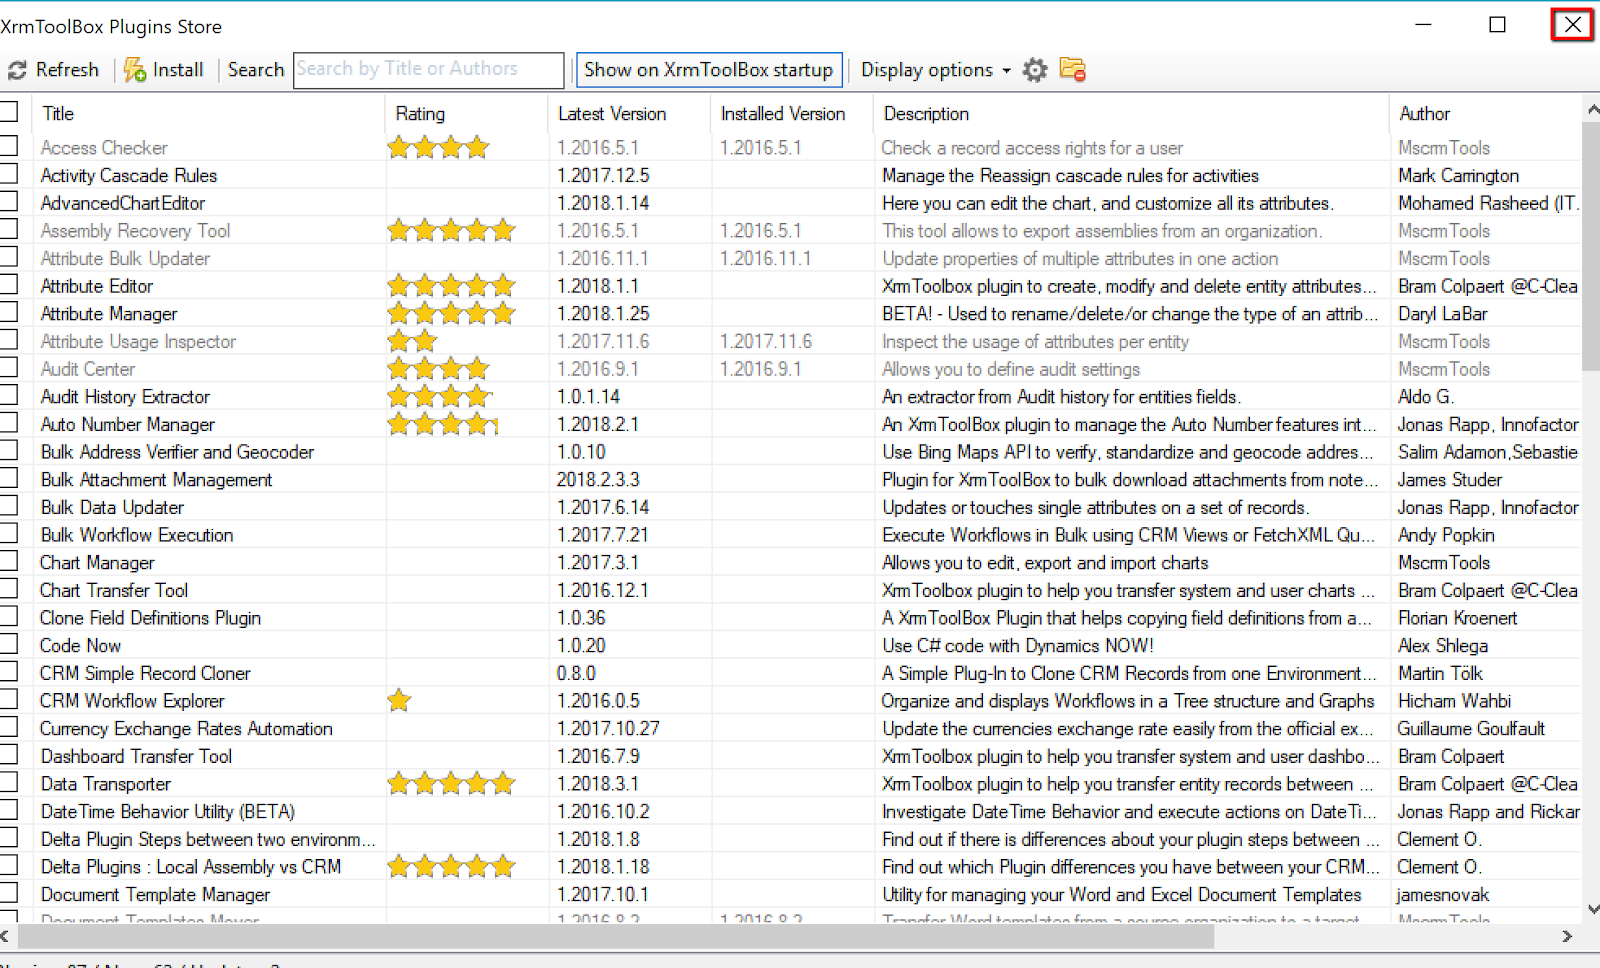The height and width of the screenshot is (968, 1600).
Task: Click author Mark Carrington
Action: (x=1458, y=176)
